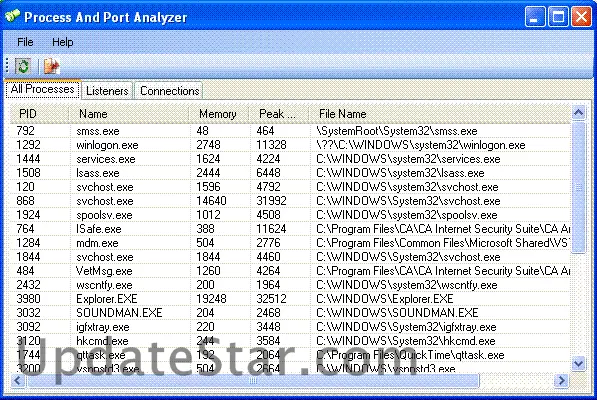Select the winlogon.exe process row
This screenshot has width=597, height=400.
pyautogui.click(x=290, y=145)
